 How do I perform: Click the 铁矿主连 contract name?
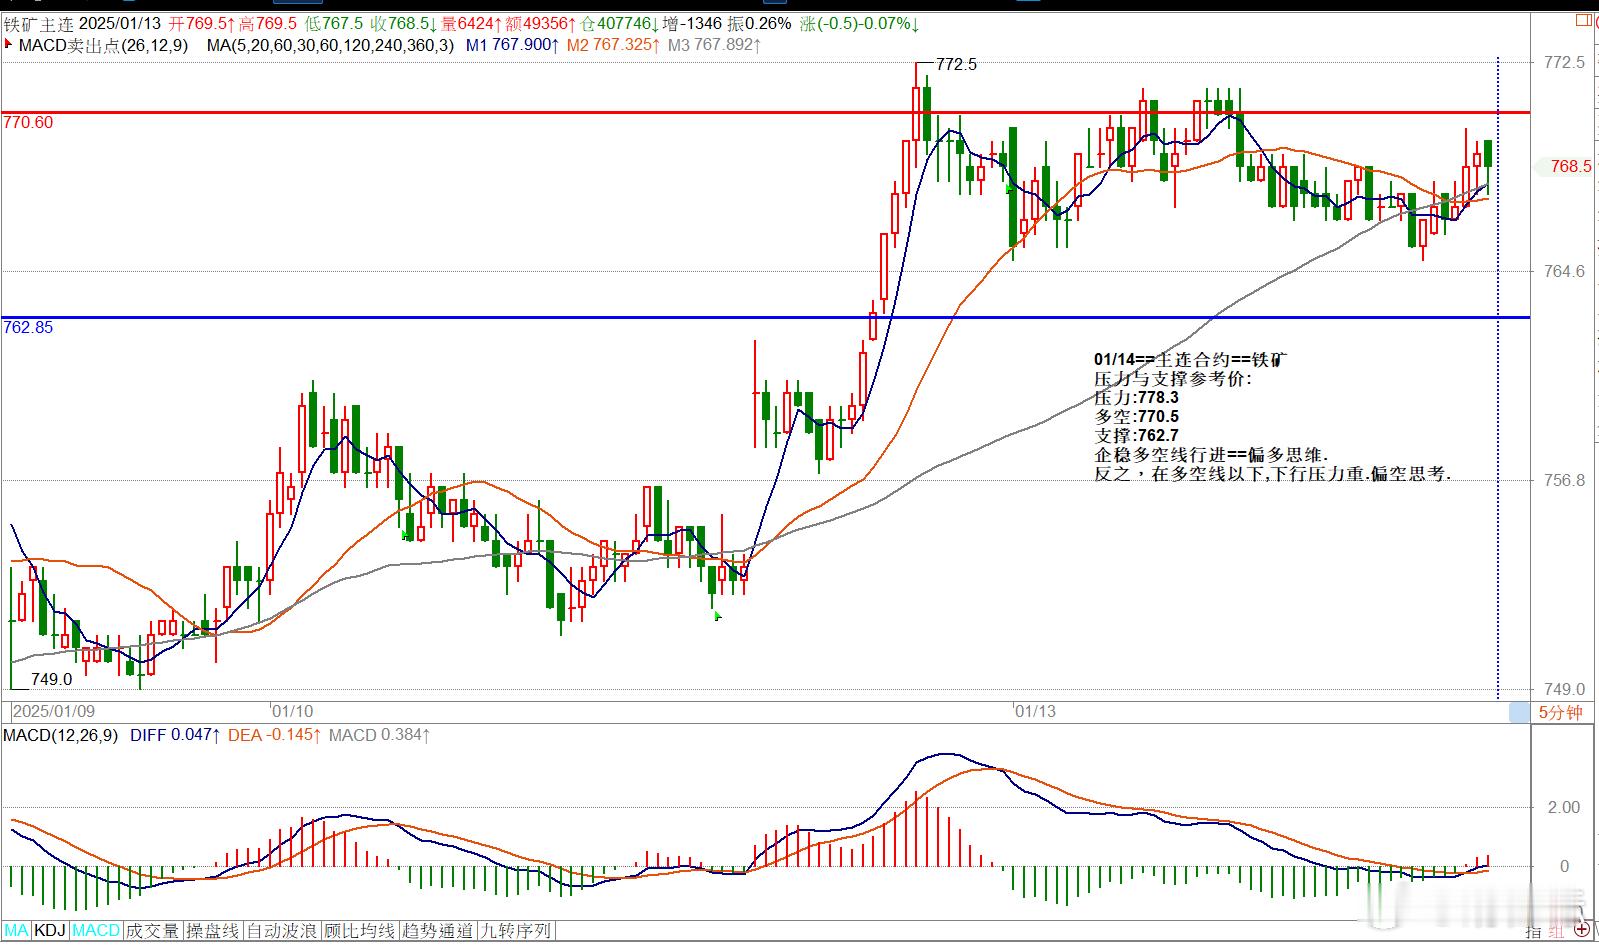(38, 23)
